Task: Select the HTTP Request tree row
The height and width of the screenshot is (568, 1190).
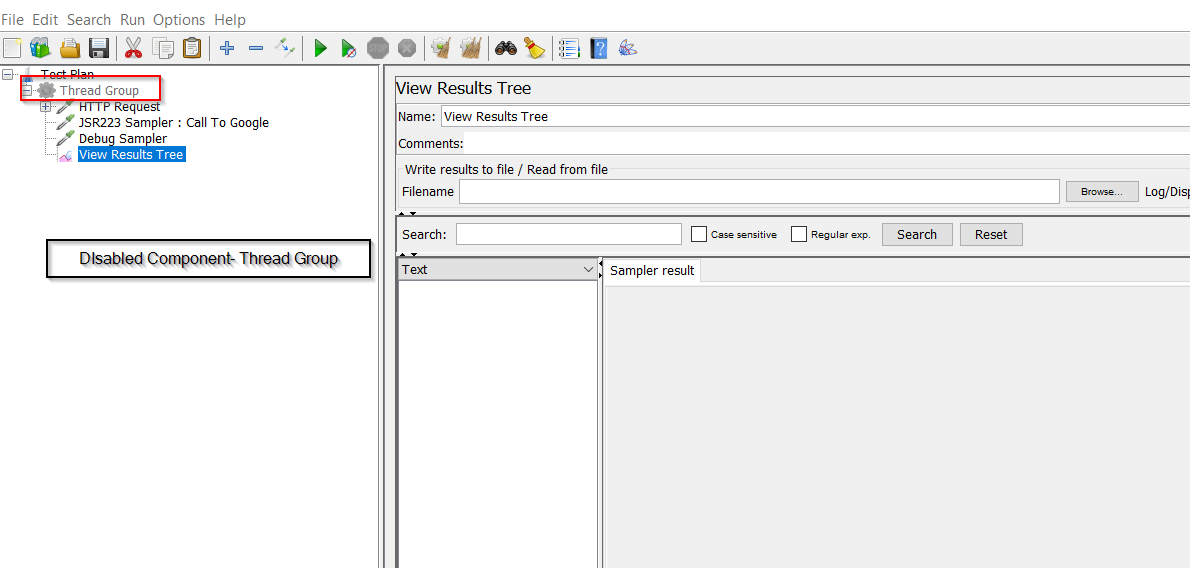Action: [119, 107]
